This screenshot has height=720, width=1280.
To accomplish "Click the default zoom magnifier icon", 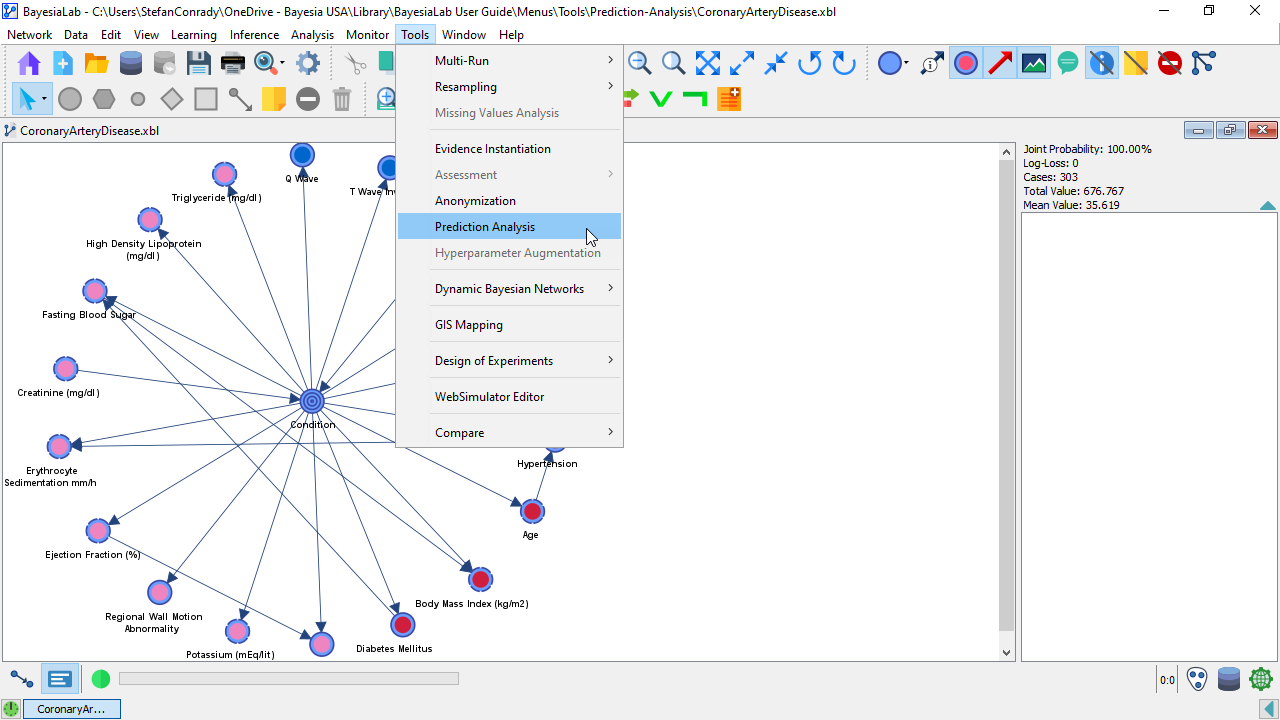I will pyautogui.click(x=674, y=64).
